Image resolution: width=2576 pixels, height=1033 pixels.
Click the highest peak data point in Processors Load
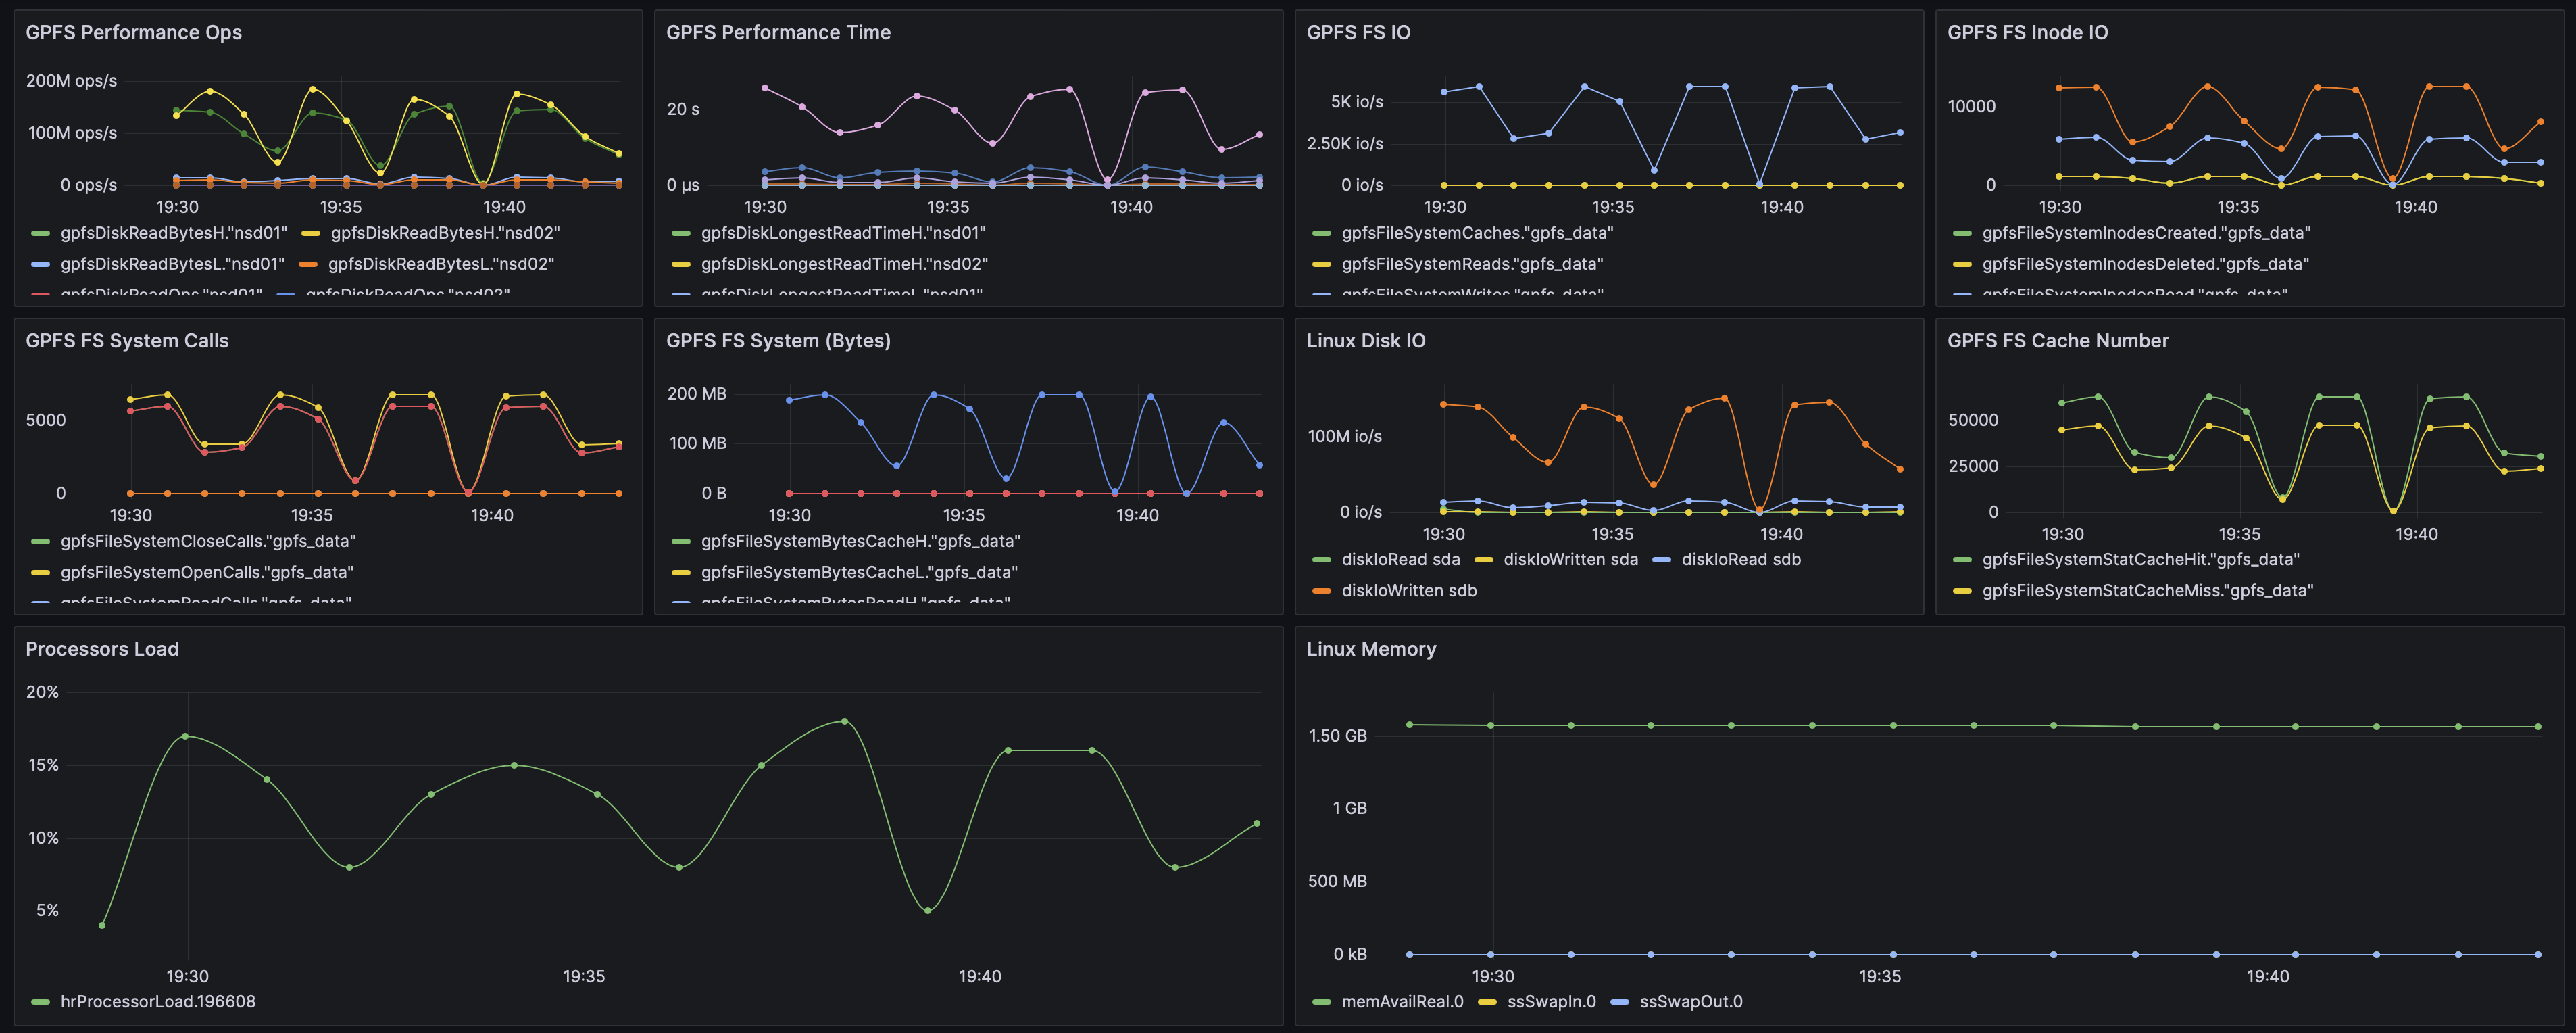[844, 721]
